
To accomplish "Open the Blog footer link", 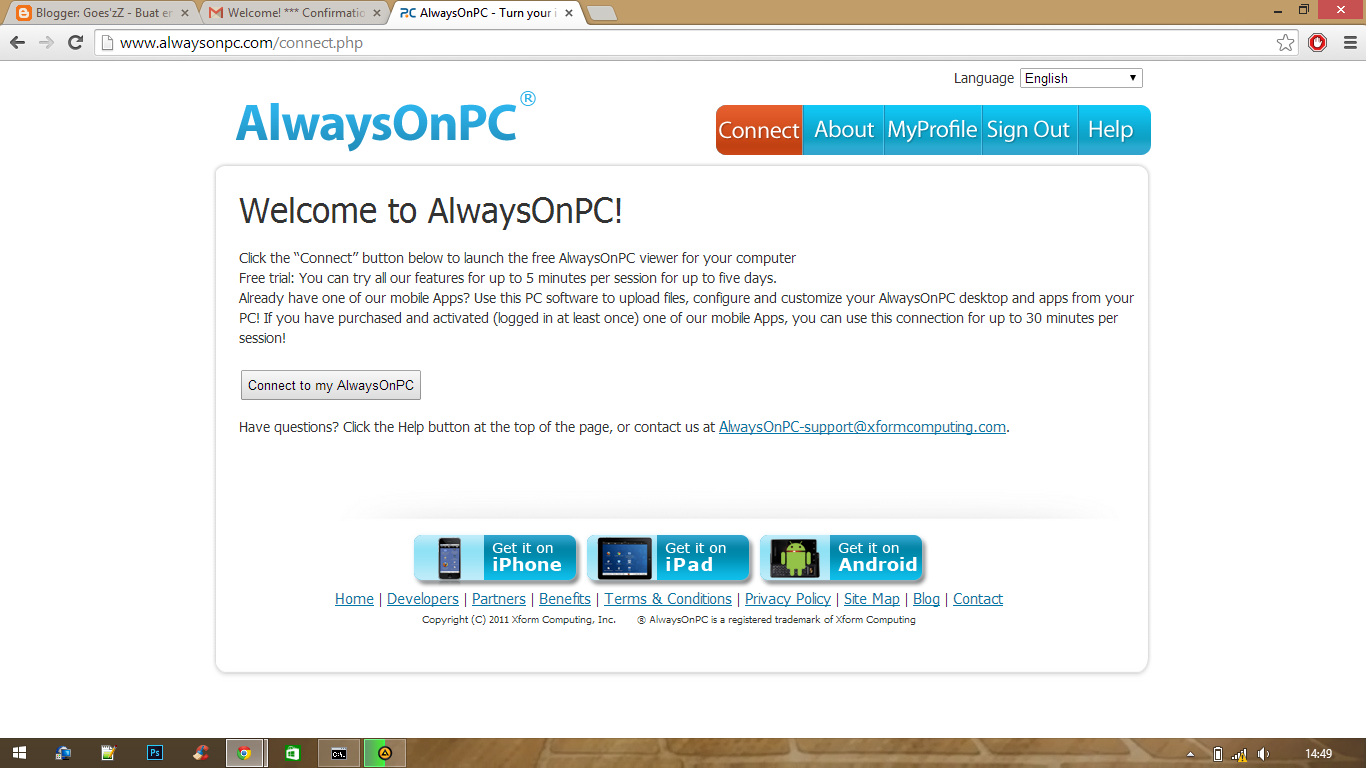I will [x=926, y=599].
